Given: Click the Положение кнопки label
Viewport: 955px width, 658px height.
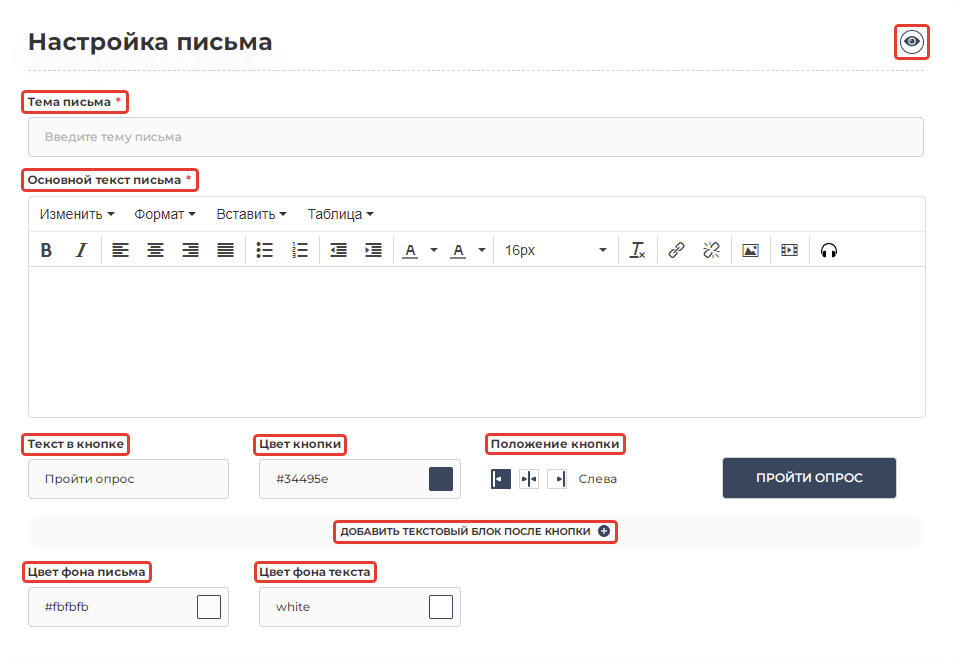Looking at the screenshot, I should (x=555, y=444).
